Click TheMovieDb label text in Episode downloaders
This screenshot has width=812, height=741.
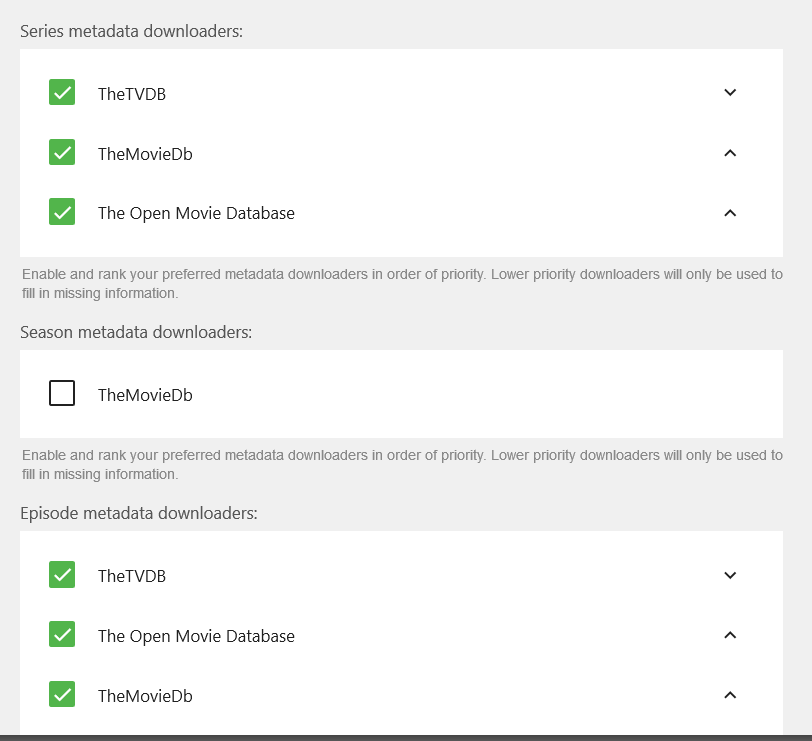[x=145, y=696]
